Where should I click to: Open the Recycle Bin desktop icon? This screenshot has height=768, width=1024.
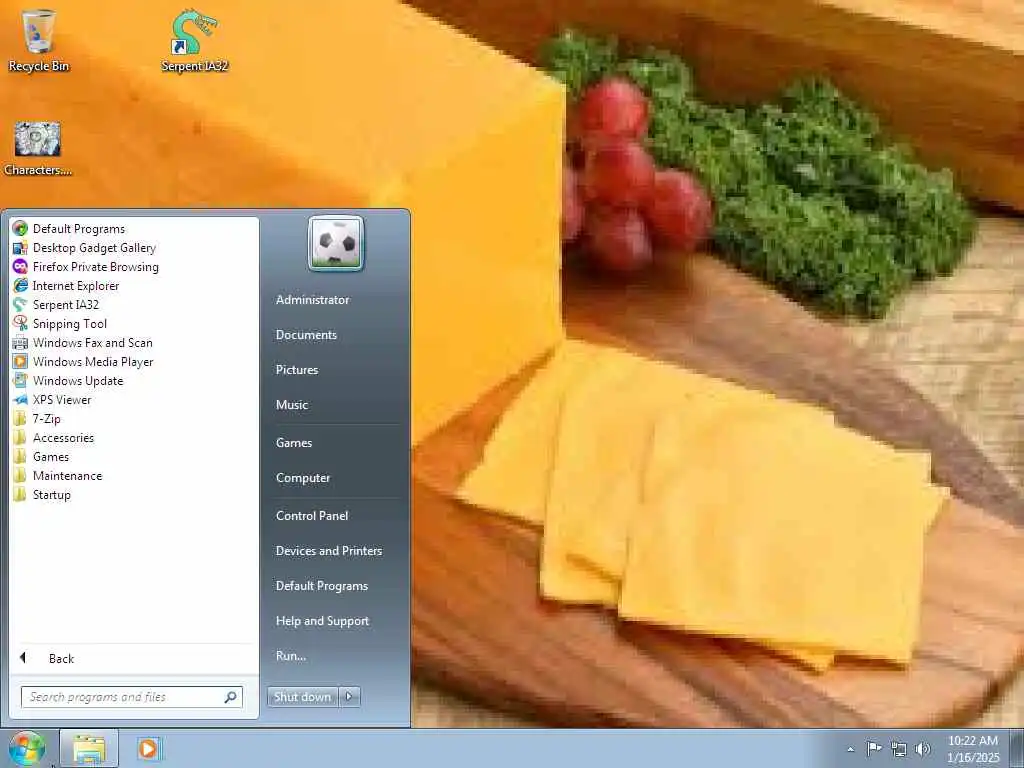tap(38, 40)
